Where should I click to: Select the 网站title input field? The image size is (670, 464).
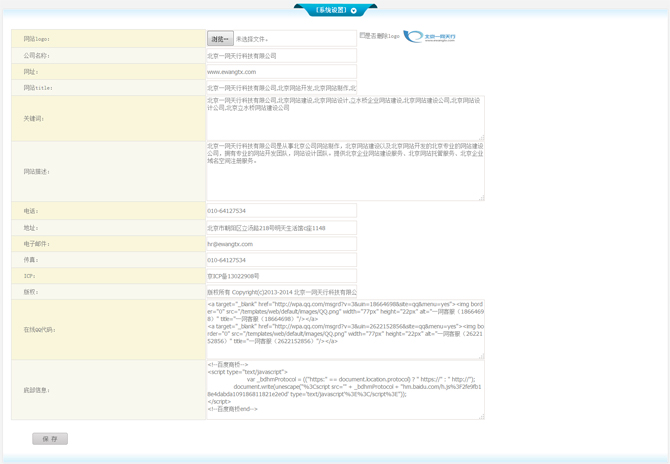tap(281, 88)
